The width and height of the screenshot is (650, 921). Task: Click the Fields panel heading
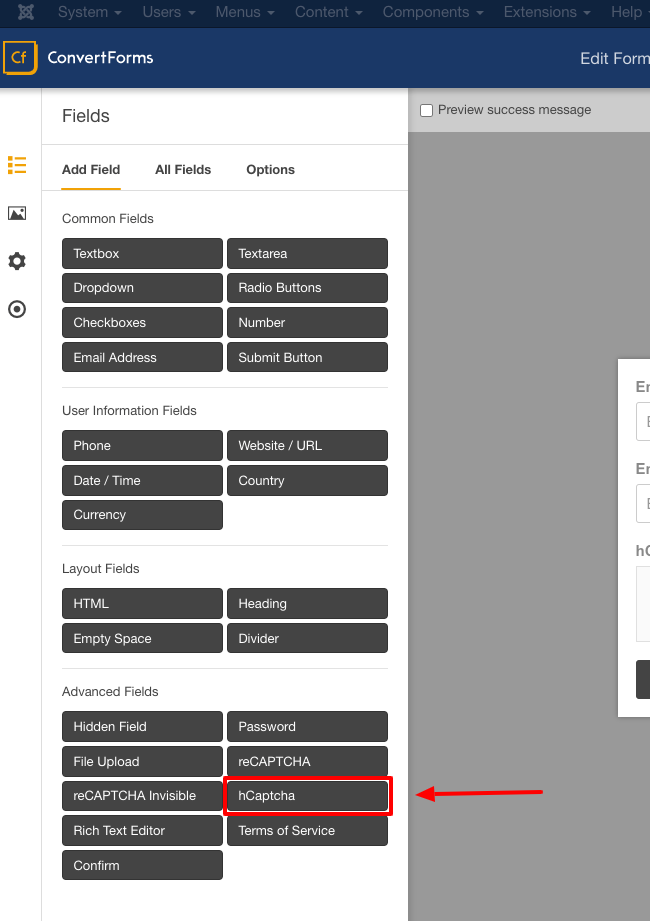click(86, 116)
